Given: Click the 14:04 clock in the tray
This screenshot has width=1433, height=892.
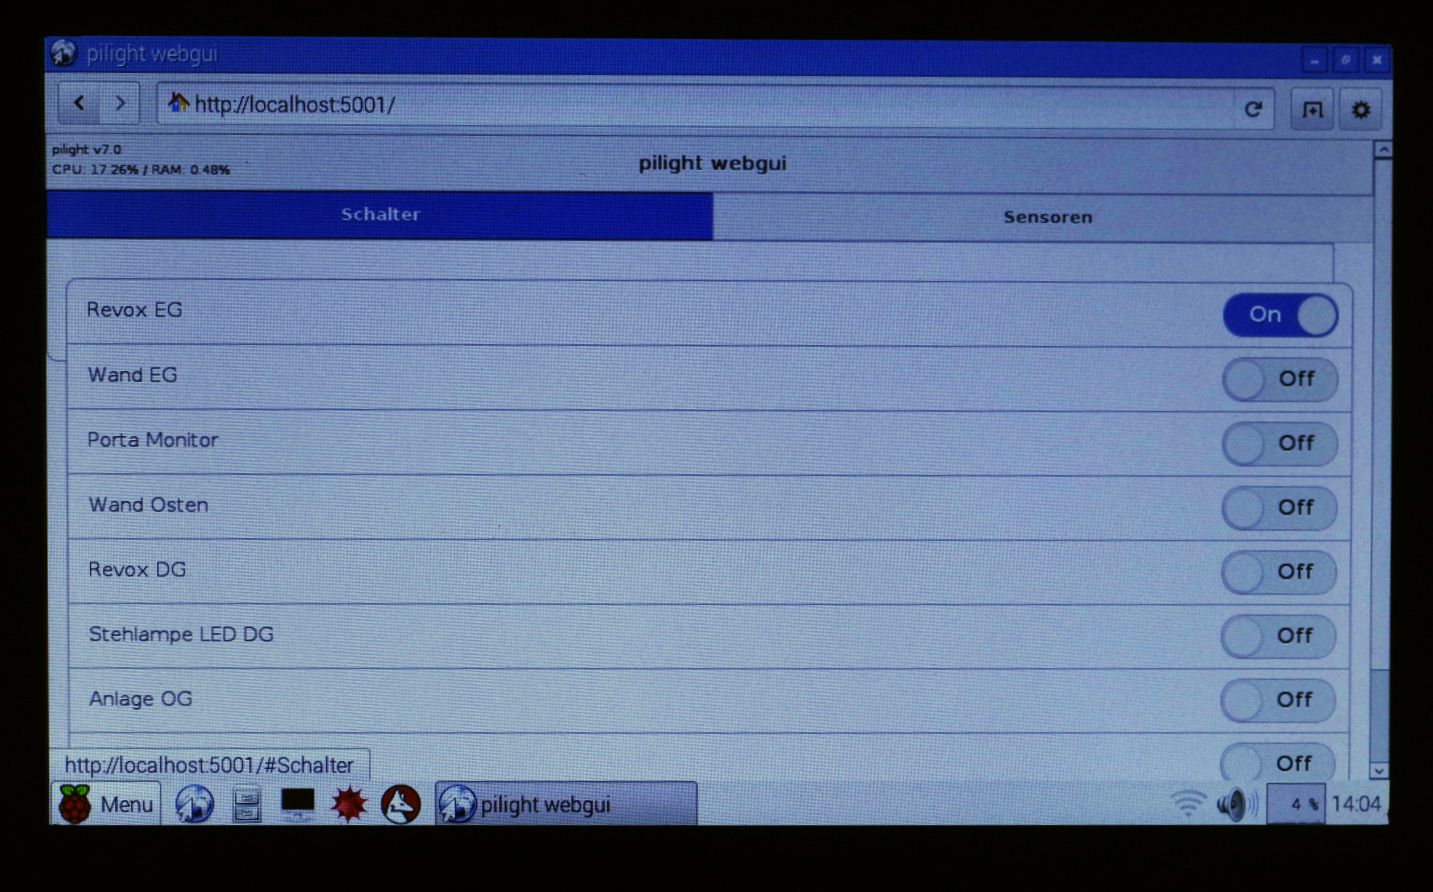Looking at the screenshot, I should pos(1356,804).
